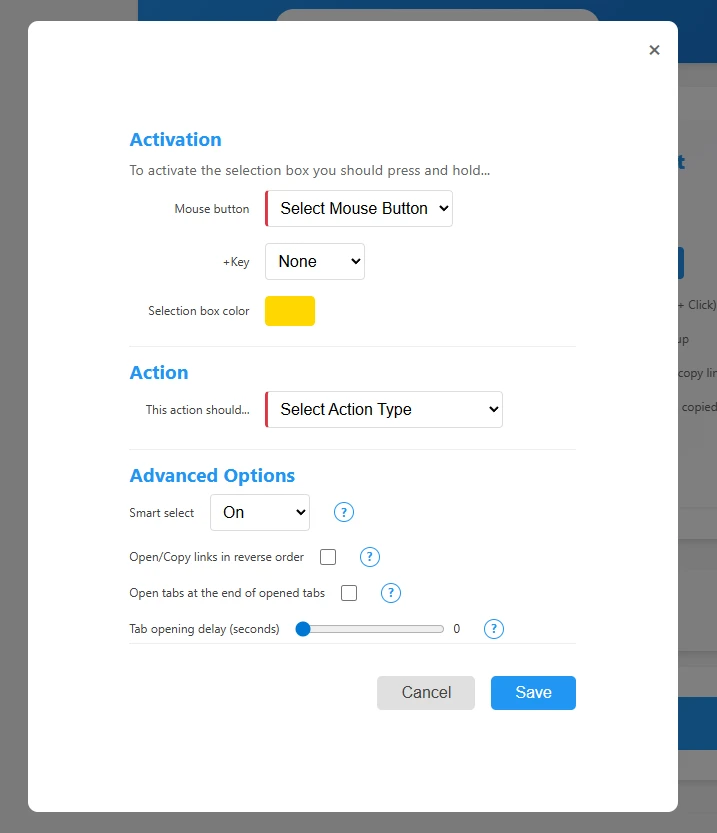The image size is (717, 833).
Task: Click the "Selection box color" label
Action: point(199,311)
